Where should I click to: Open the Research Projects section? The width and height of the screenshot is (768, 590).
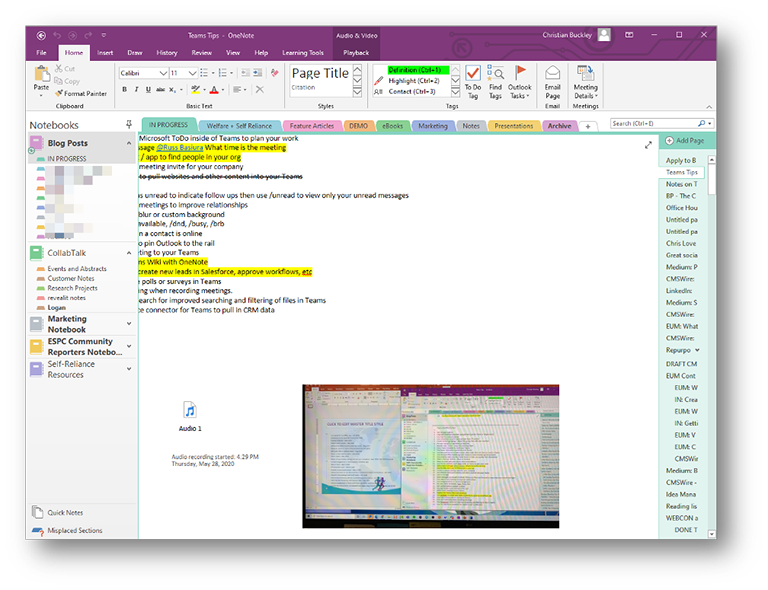(72, 288)
